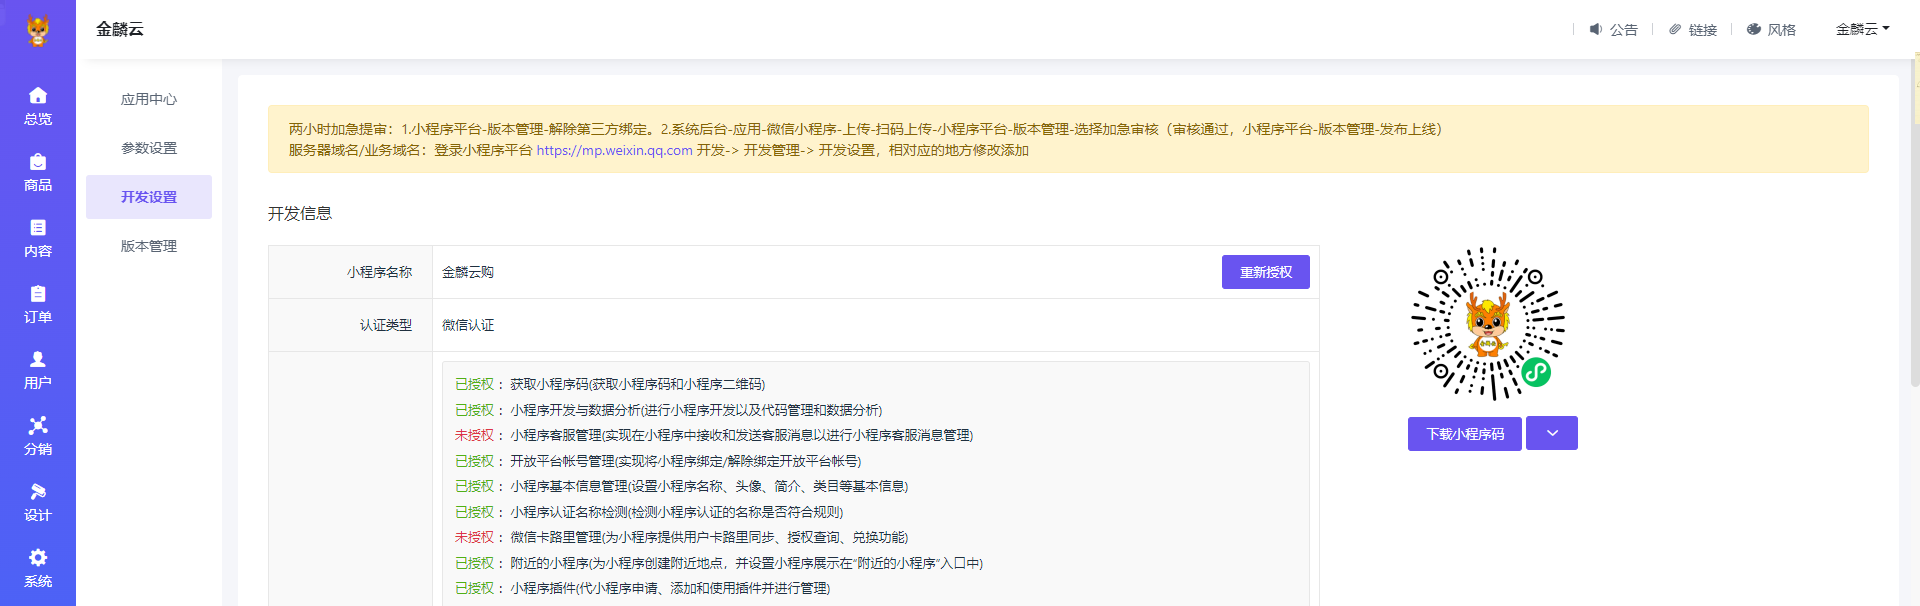This screenshot has height=606, width=1920.
Task: Click the 附近的小程序 permission row
Action: coord(719,563)
